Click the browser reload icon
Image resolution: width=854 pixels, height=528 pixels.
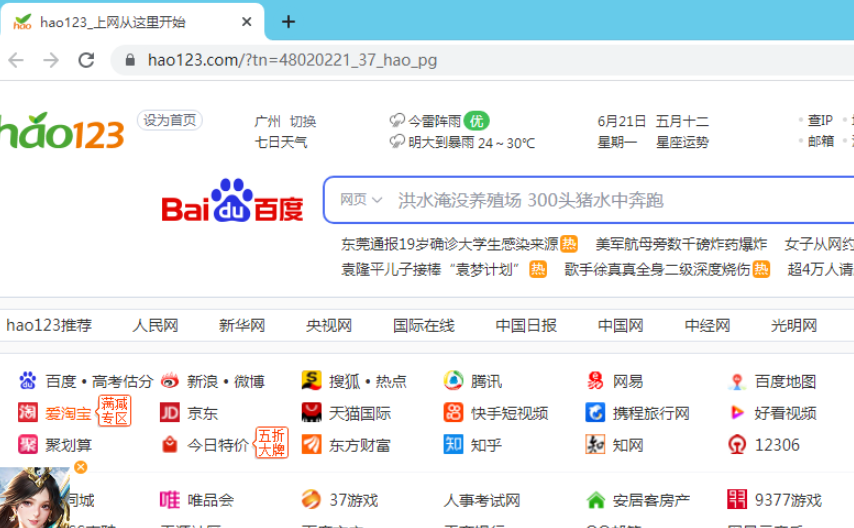[86, 60]
